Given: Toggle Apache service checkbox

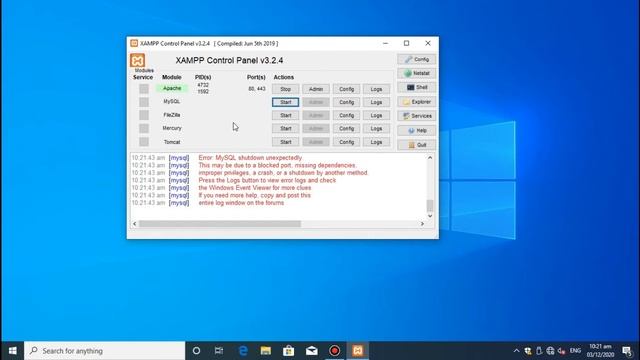Looking at the screenshot, I should click(144, 89).
